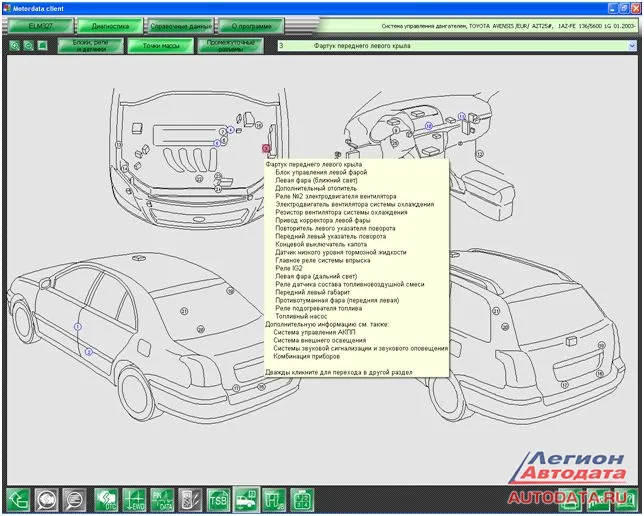Open the numbered connector pinout icon

pos(302,500)
